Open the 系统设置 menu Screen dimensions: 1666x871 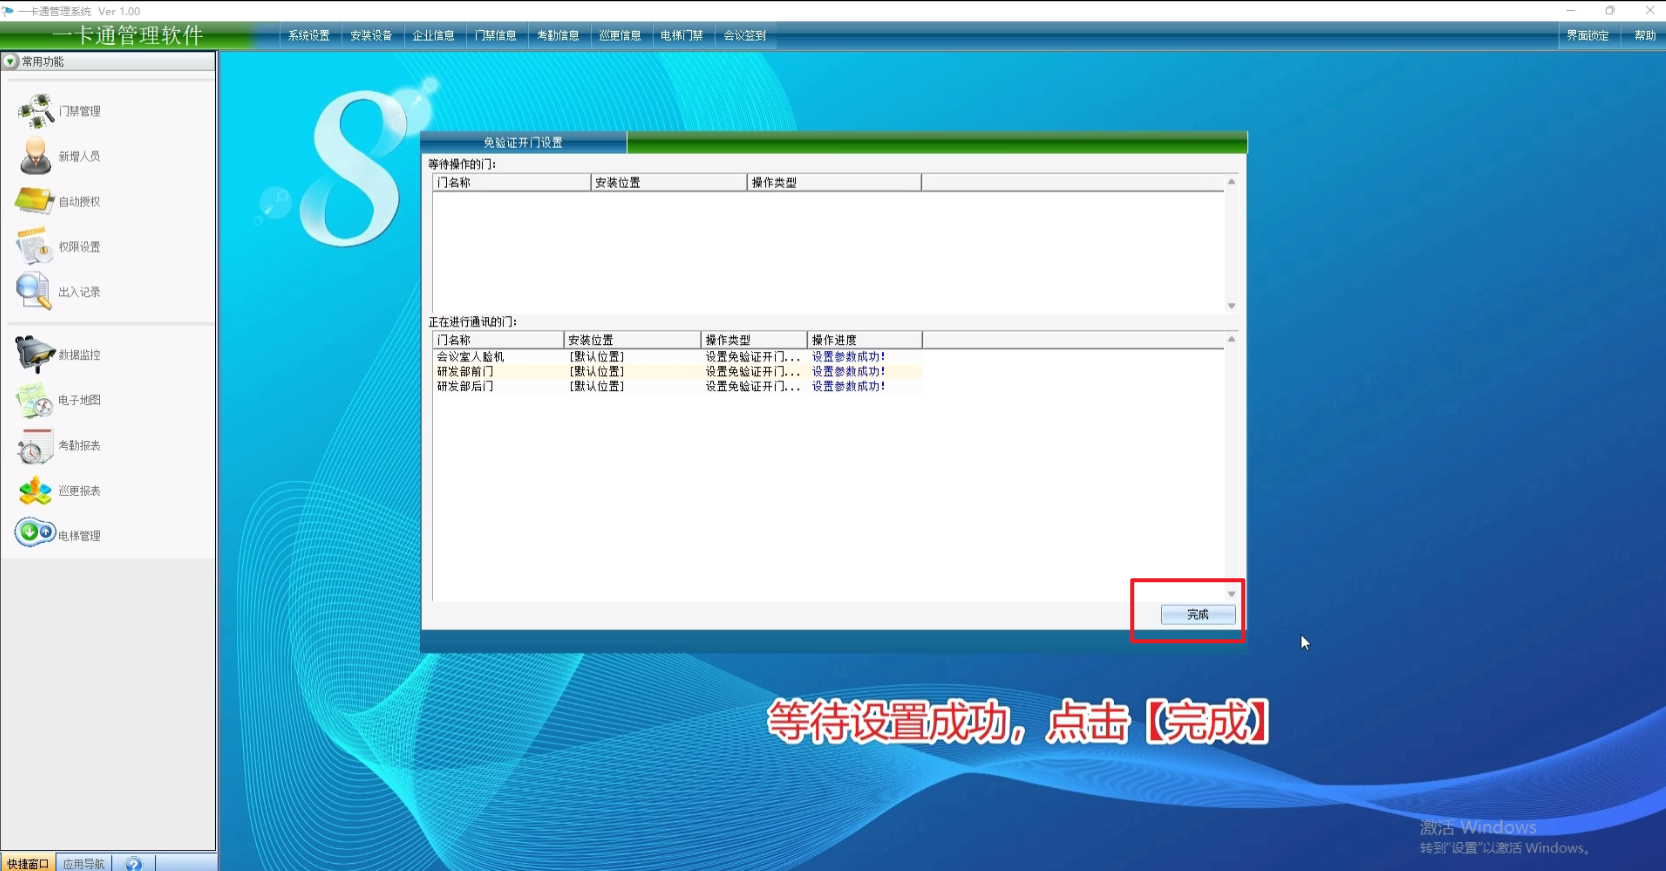(x=309, y=36)
